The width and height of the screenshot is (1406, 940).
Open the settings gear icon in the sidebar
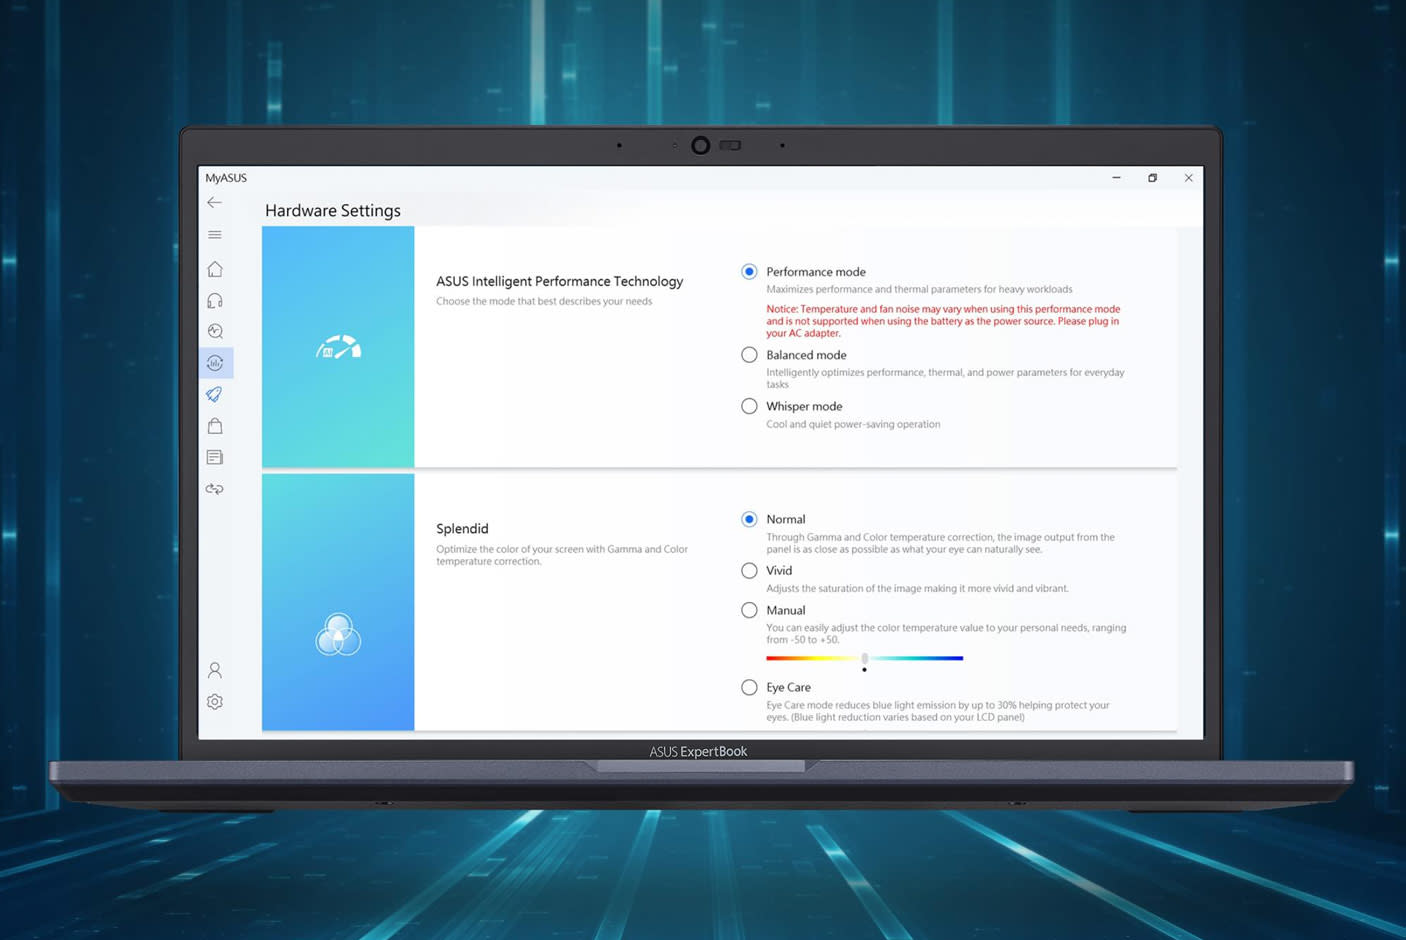[x=214, y=702]
